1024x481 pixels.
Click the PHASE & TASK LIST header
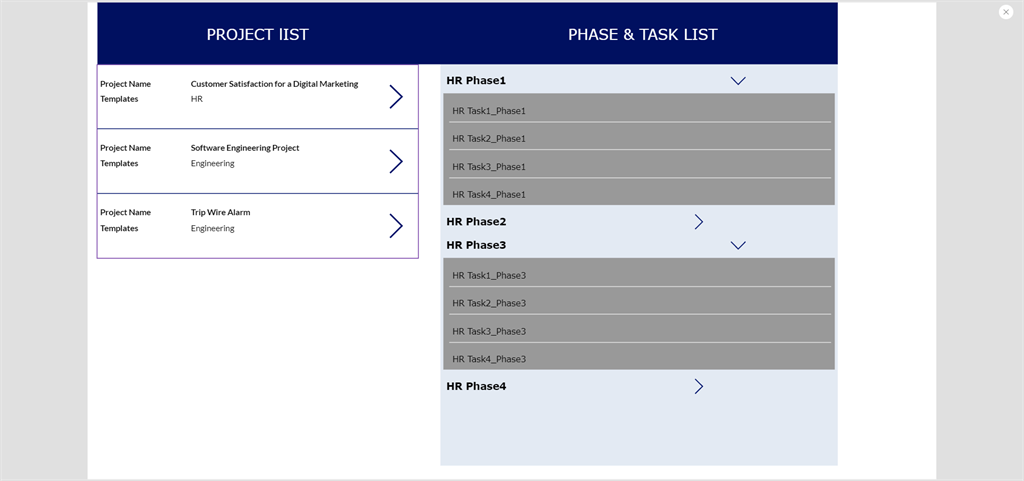coord(643,34)
